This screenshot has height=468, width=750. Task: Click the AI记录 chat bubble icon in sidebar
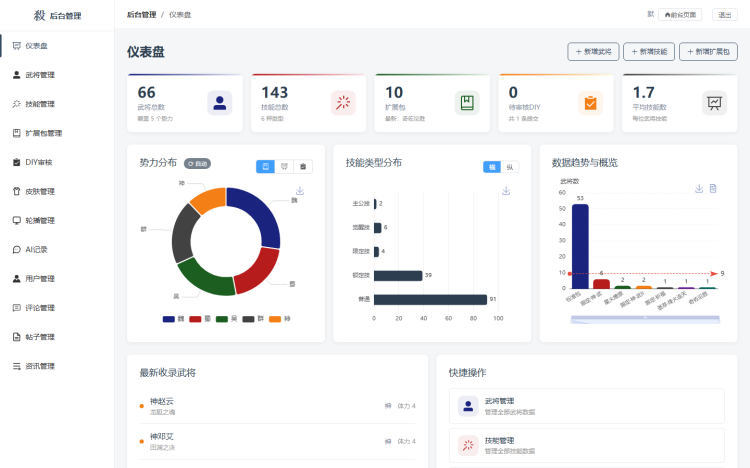coord(17,249)
